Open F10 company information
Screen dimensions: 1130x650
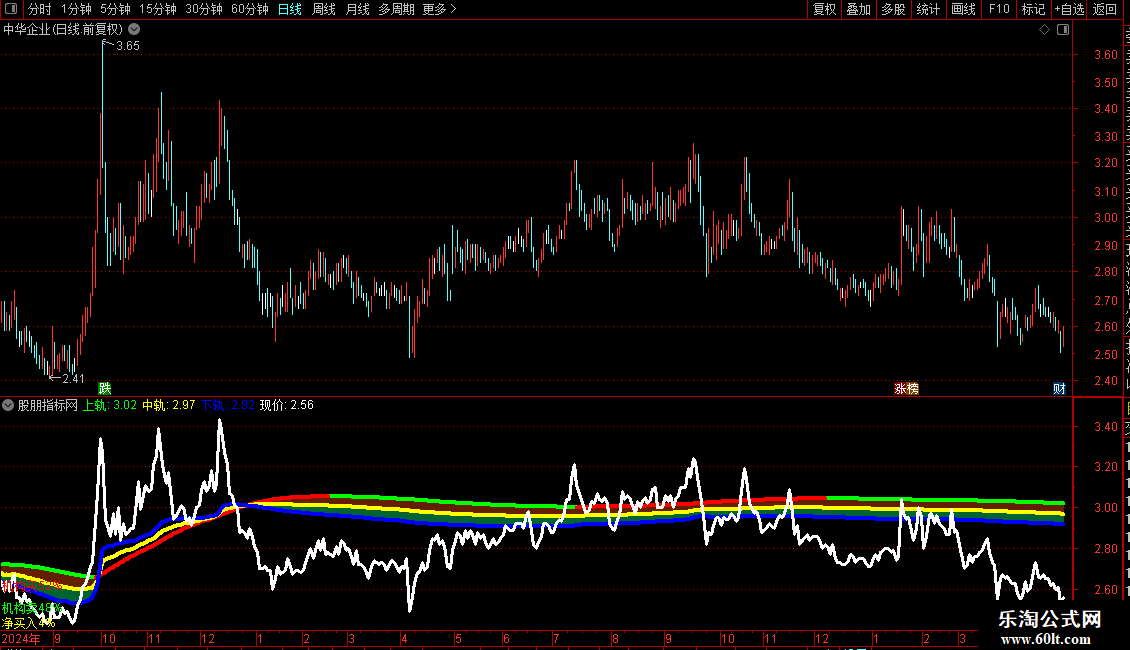[x=998, y=9]
